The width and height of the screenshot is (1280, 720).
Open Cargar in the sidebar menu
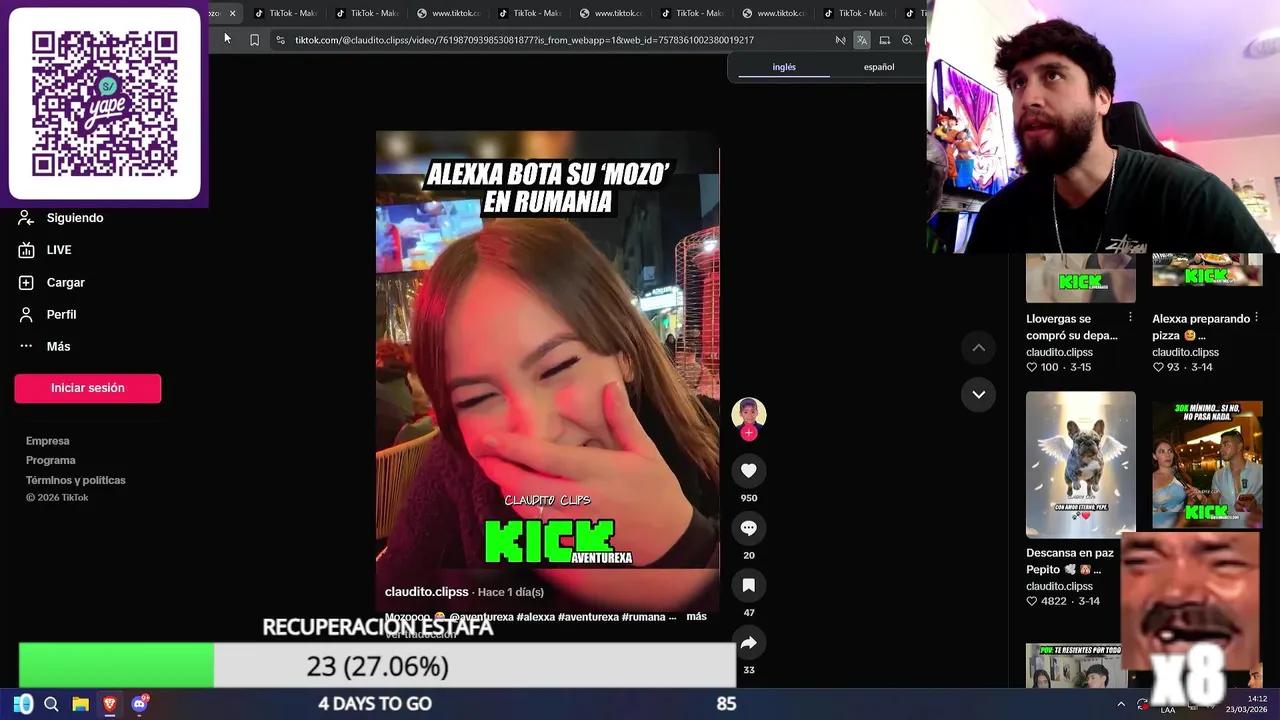point(66,283)
